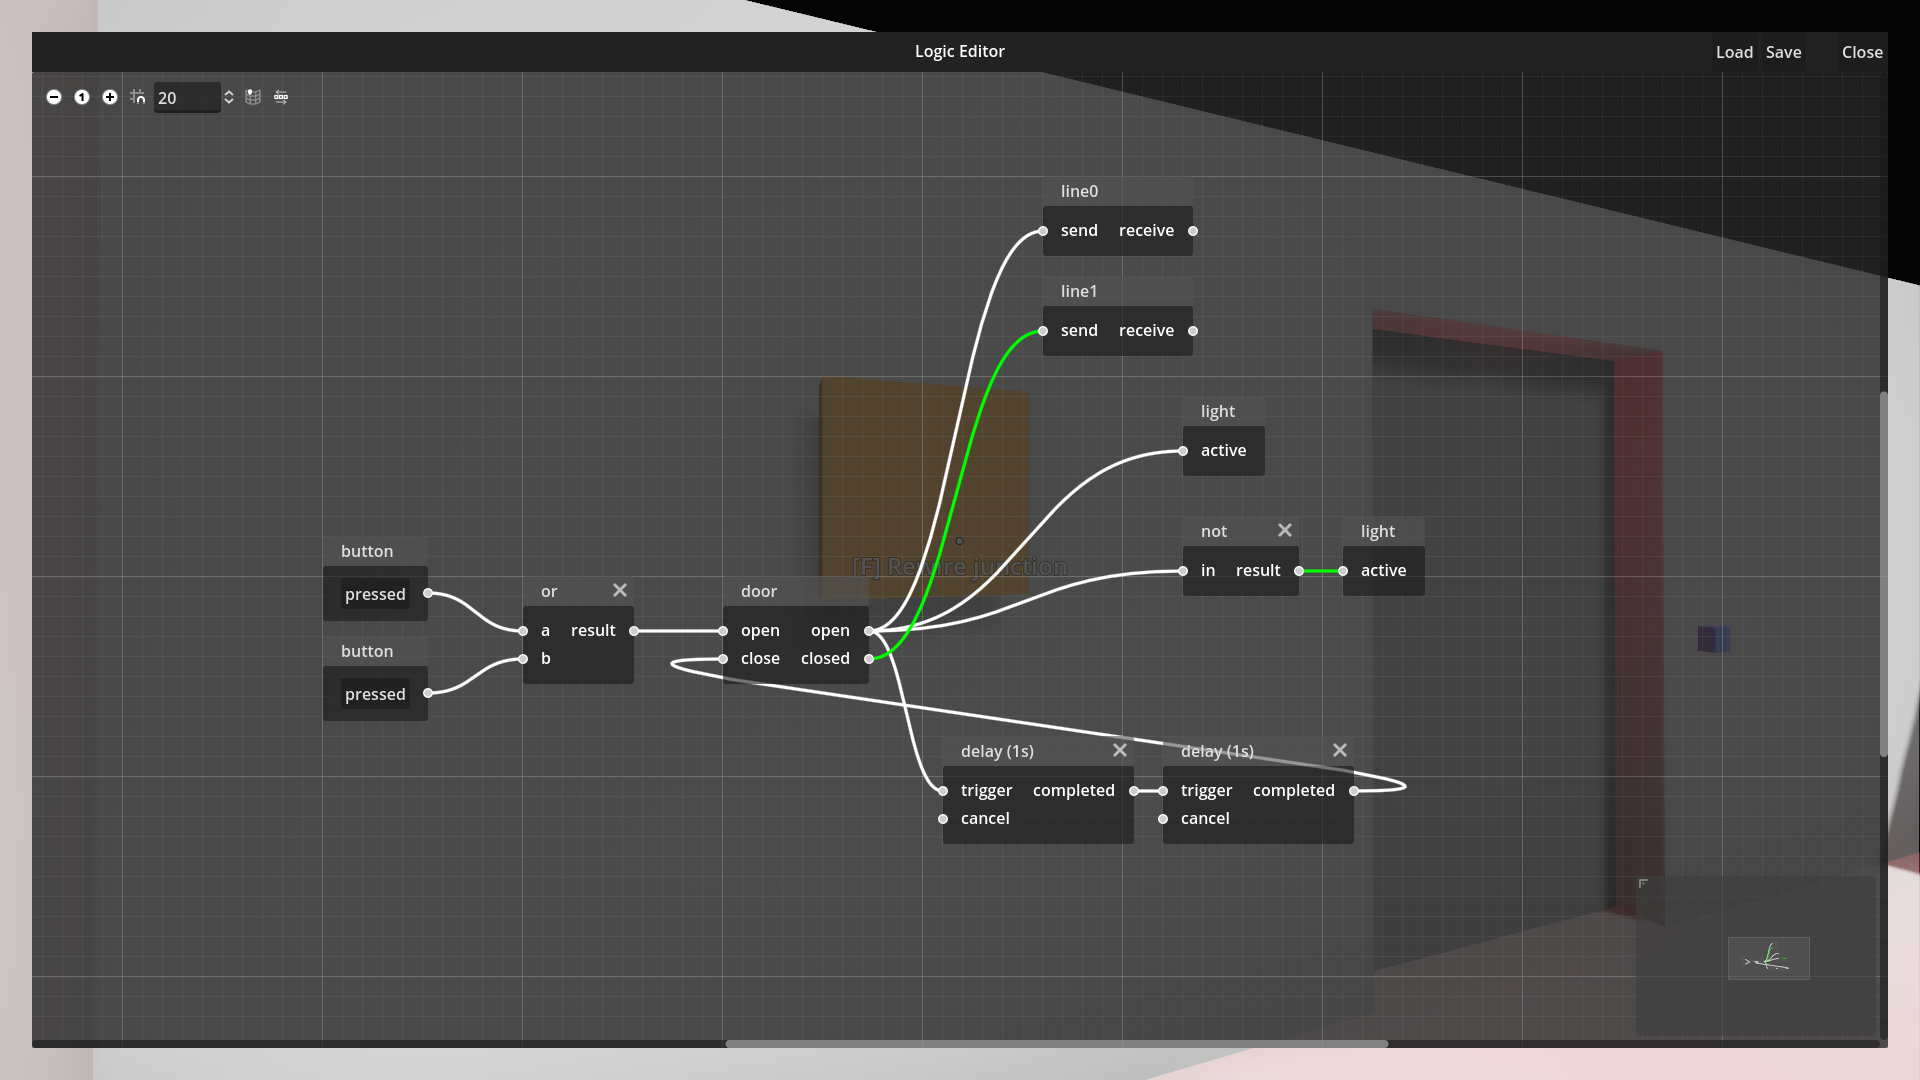This screenshot has height=1080, width=1920.
Task: Click the Load button
Action: [x=1734, y=52]
